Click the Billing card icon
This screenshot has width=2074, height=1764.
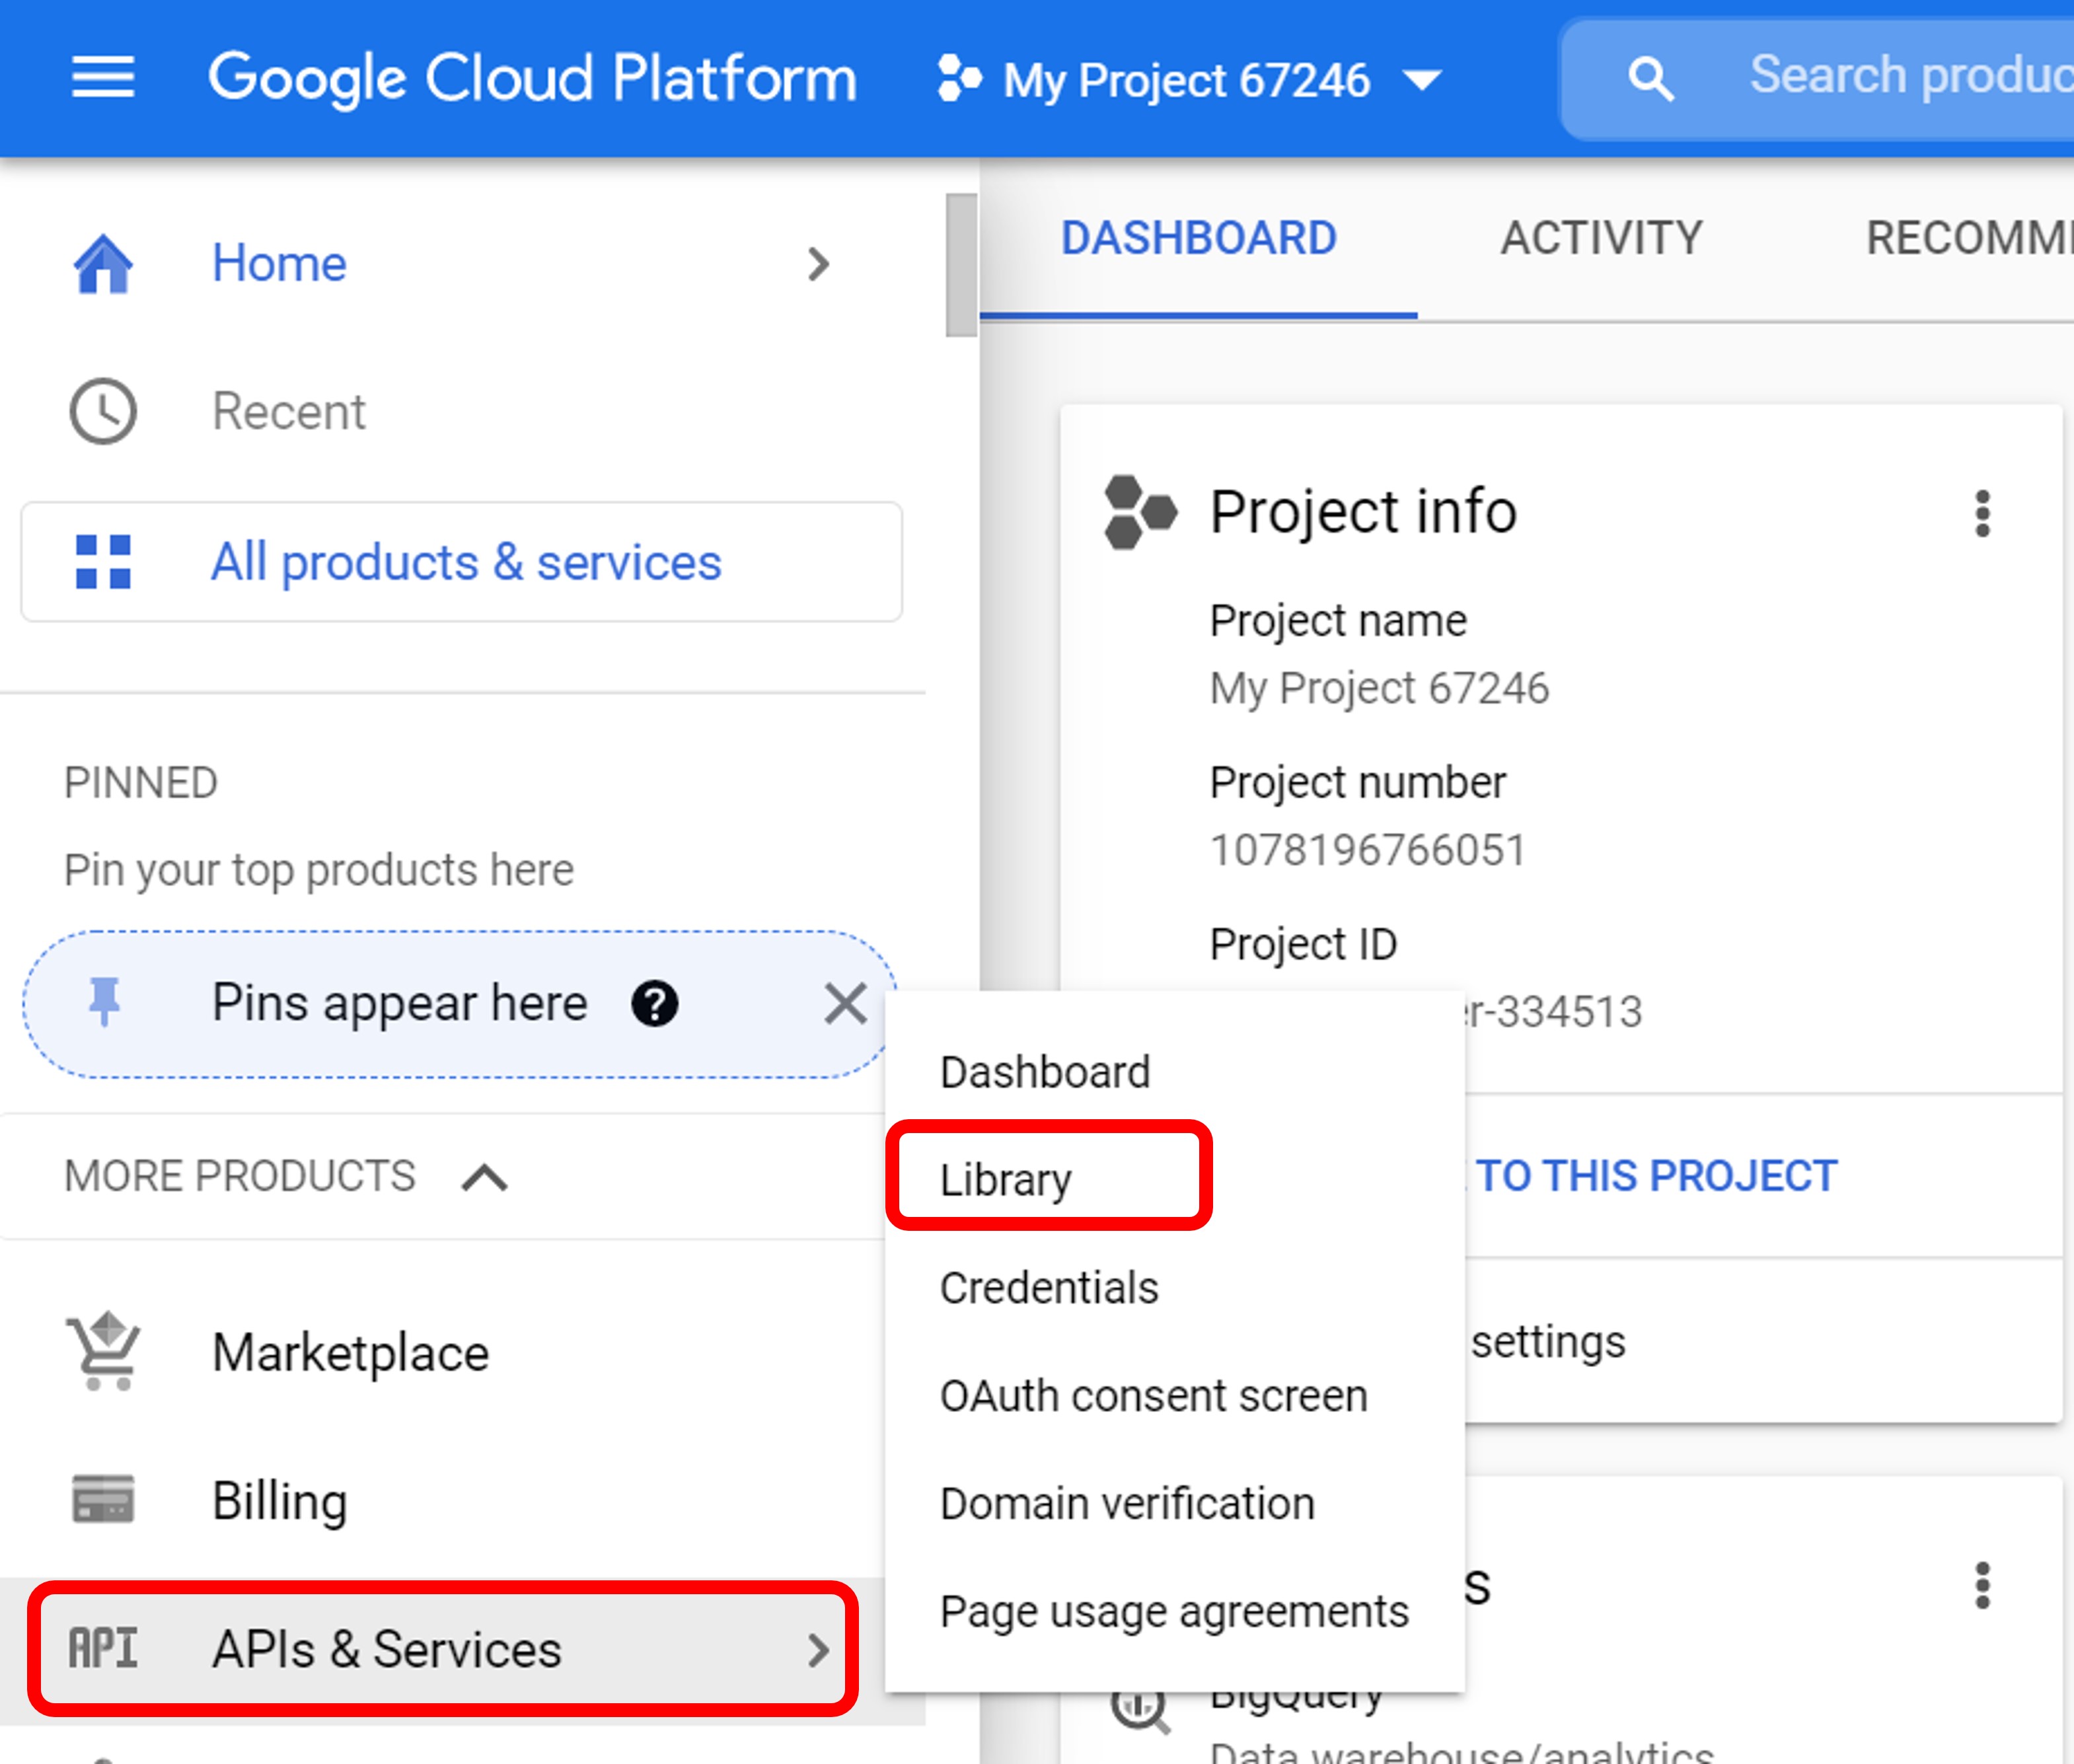(x=103, y=1500)
